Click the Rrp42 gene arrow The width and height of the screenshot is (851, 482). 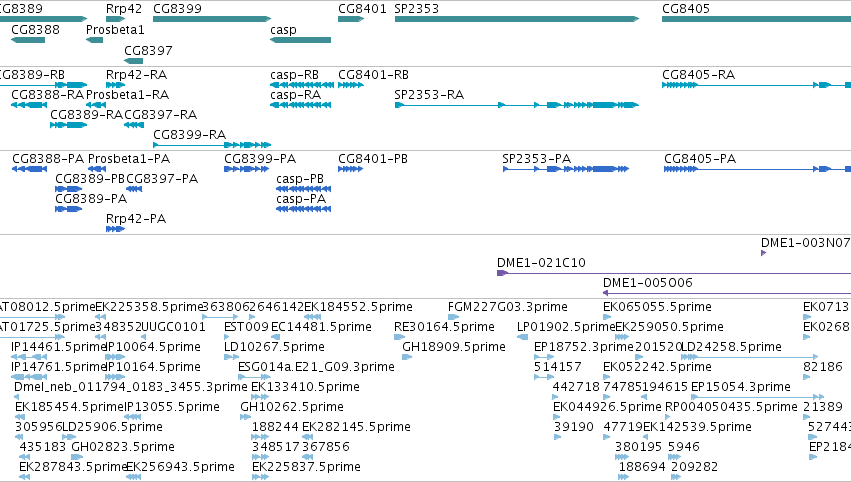tap(116, 19)
